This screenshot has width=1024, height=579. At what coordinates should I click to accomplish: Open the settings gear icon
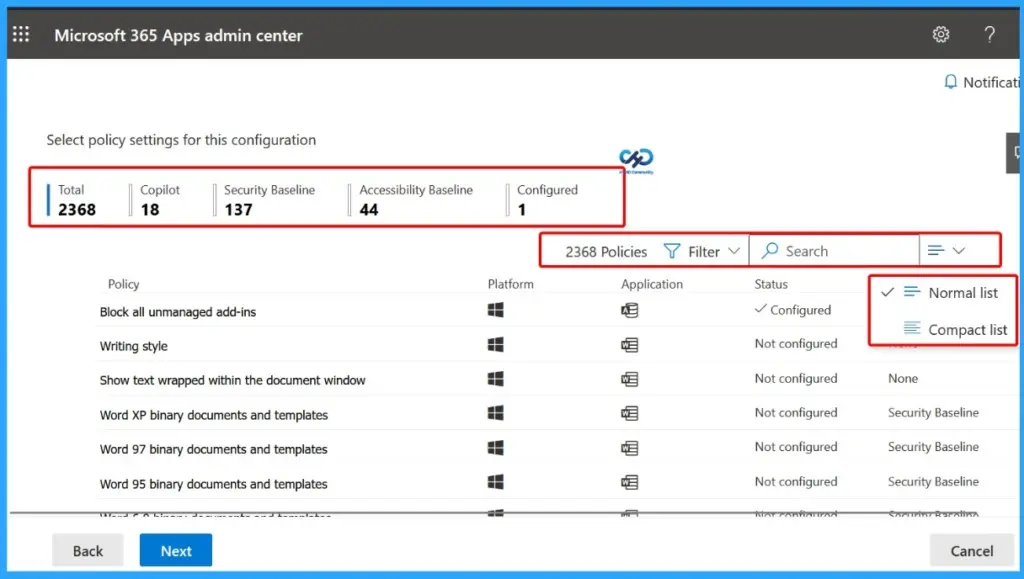[x=940, y=34]
